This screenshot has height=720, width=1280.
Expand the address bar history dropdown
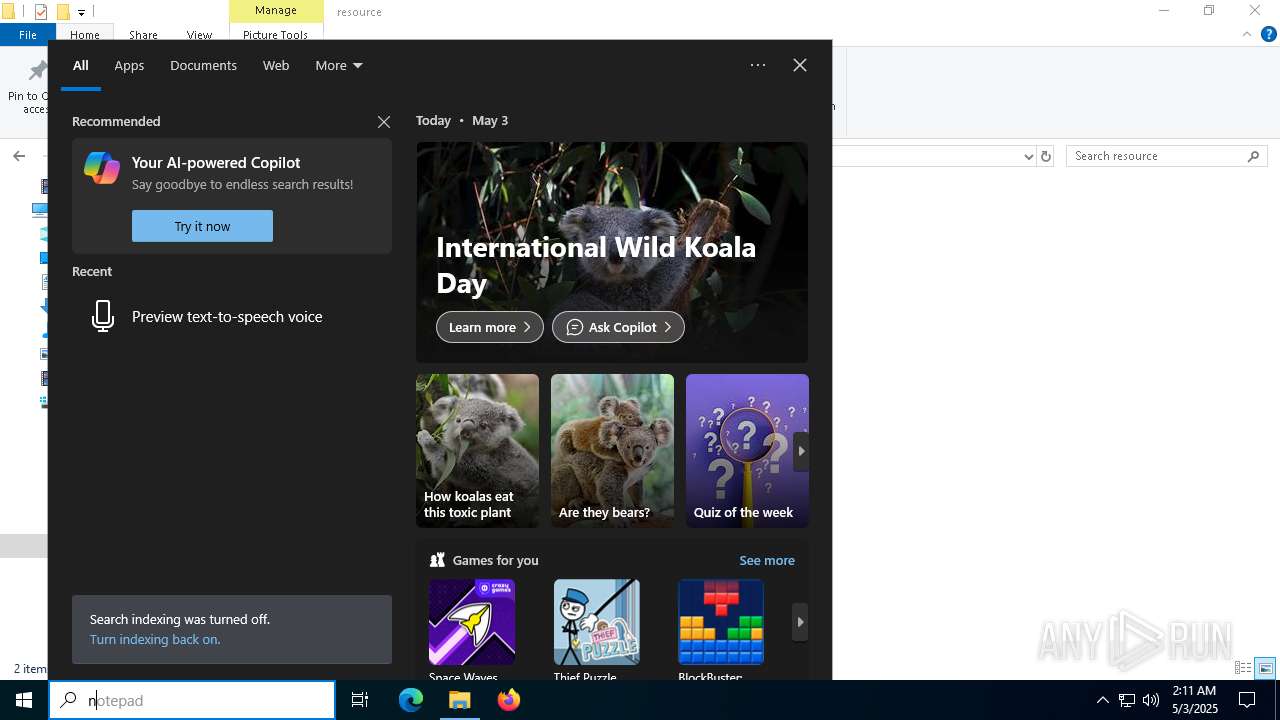[x=1028, y=156]
